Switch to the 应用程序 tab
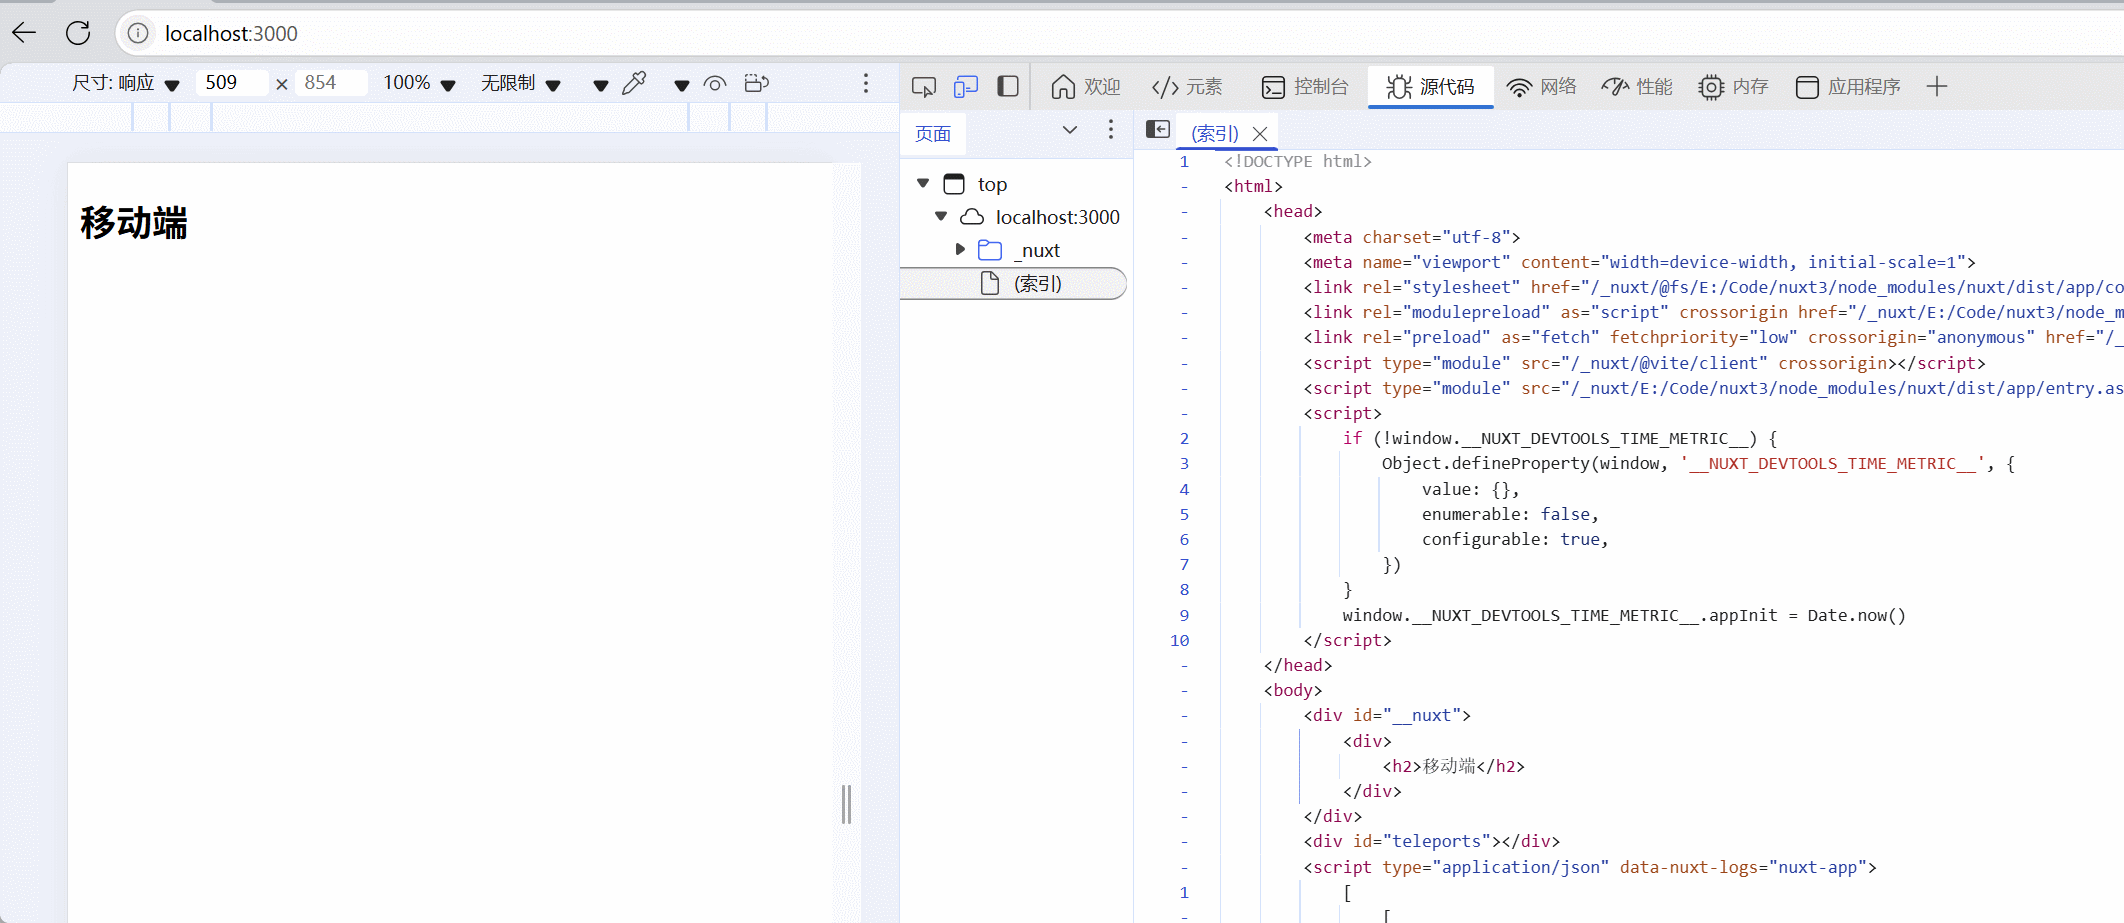Image resolution: width=2124 pixels, height=923 pixels. (1848, 87)
